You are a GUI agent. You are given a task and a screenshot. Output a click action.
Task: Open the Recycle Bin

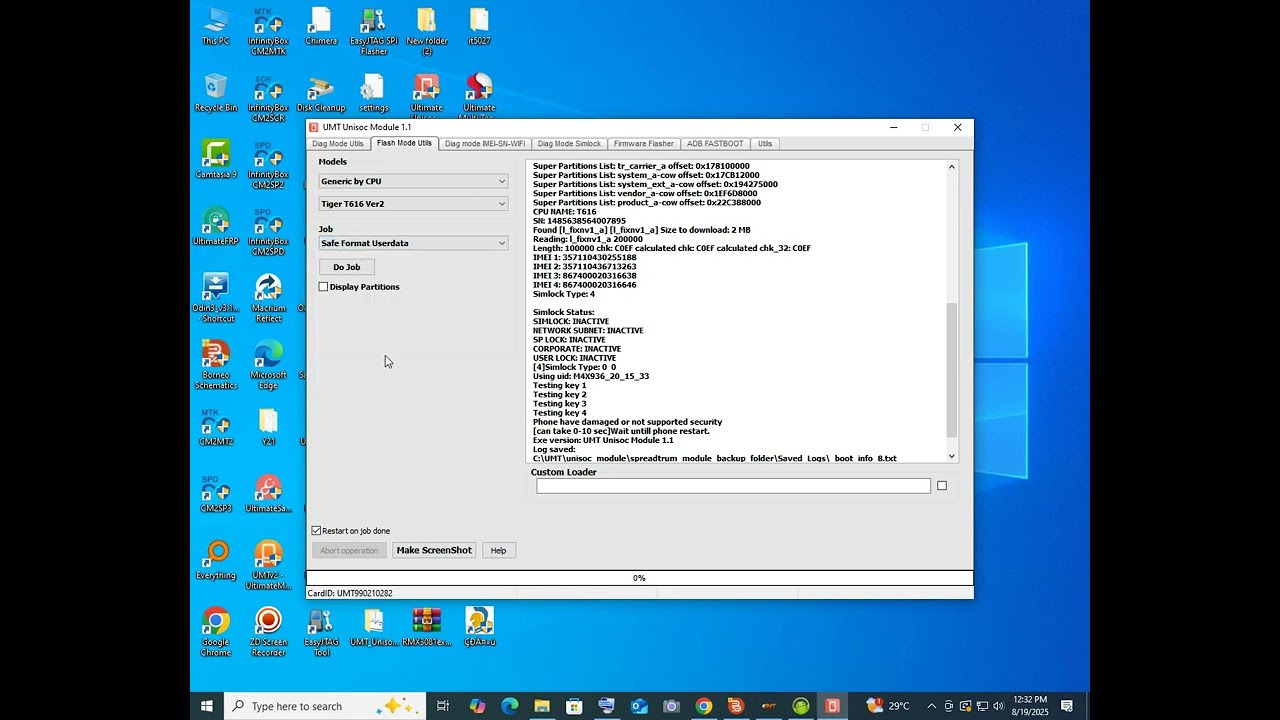(216, 93)
